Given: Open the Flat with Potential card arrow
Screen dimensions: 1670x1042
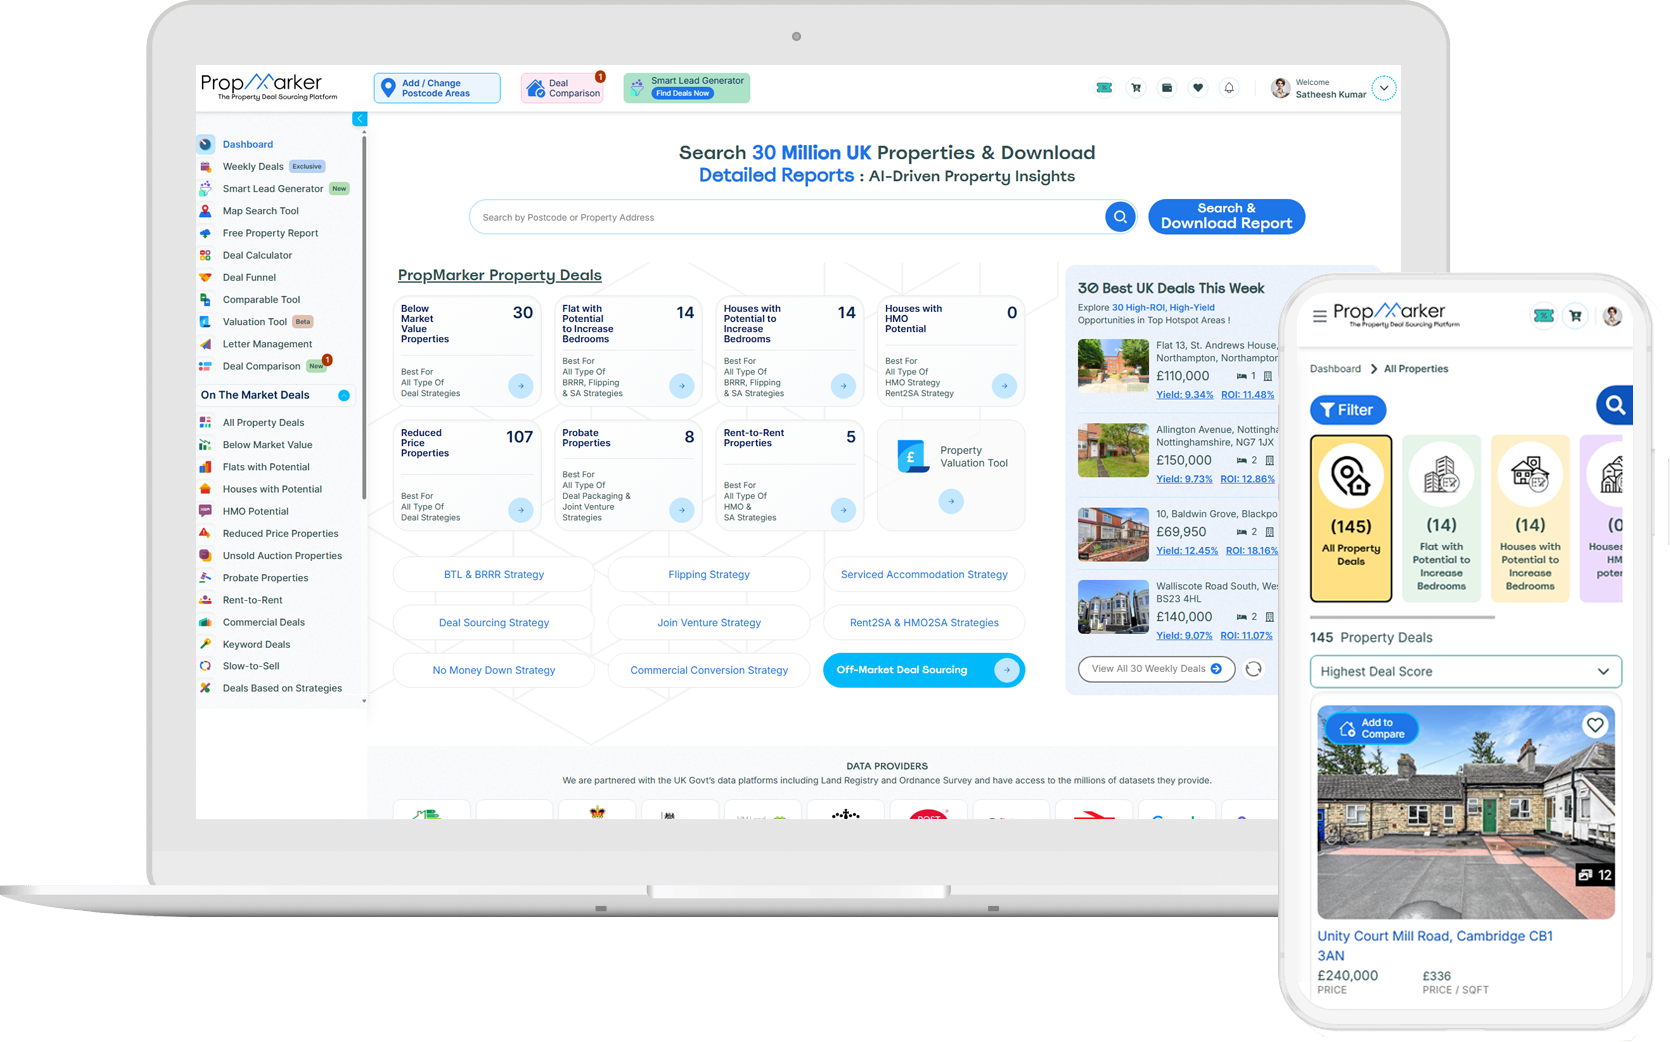Looking at the screenshot, I should click(682, 385).
